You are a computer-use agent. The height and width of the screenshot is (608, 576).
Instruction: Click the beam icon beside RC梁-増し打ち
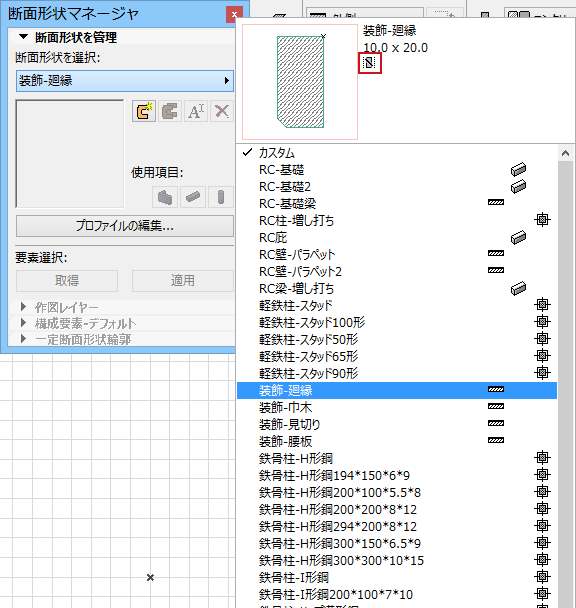(519, 288)
